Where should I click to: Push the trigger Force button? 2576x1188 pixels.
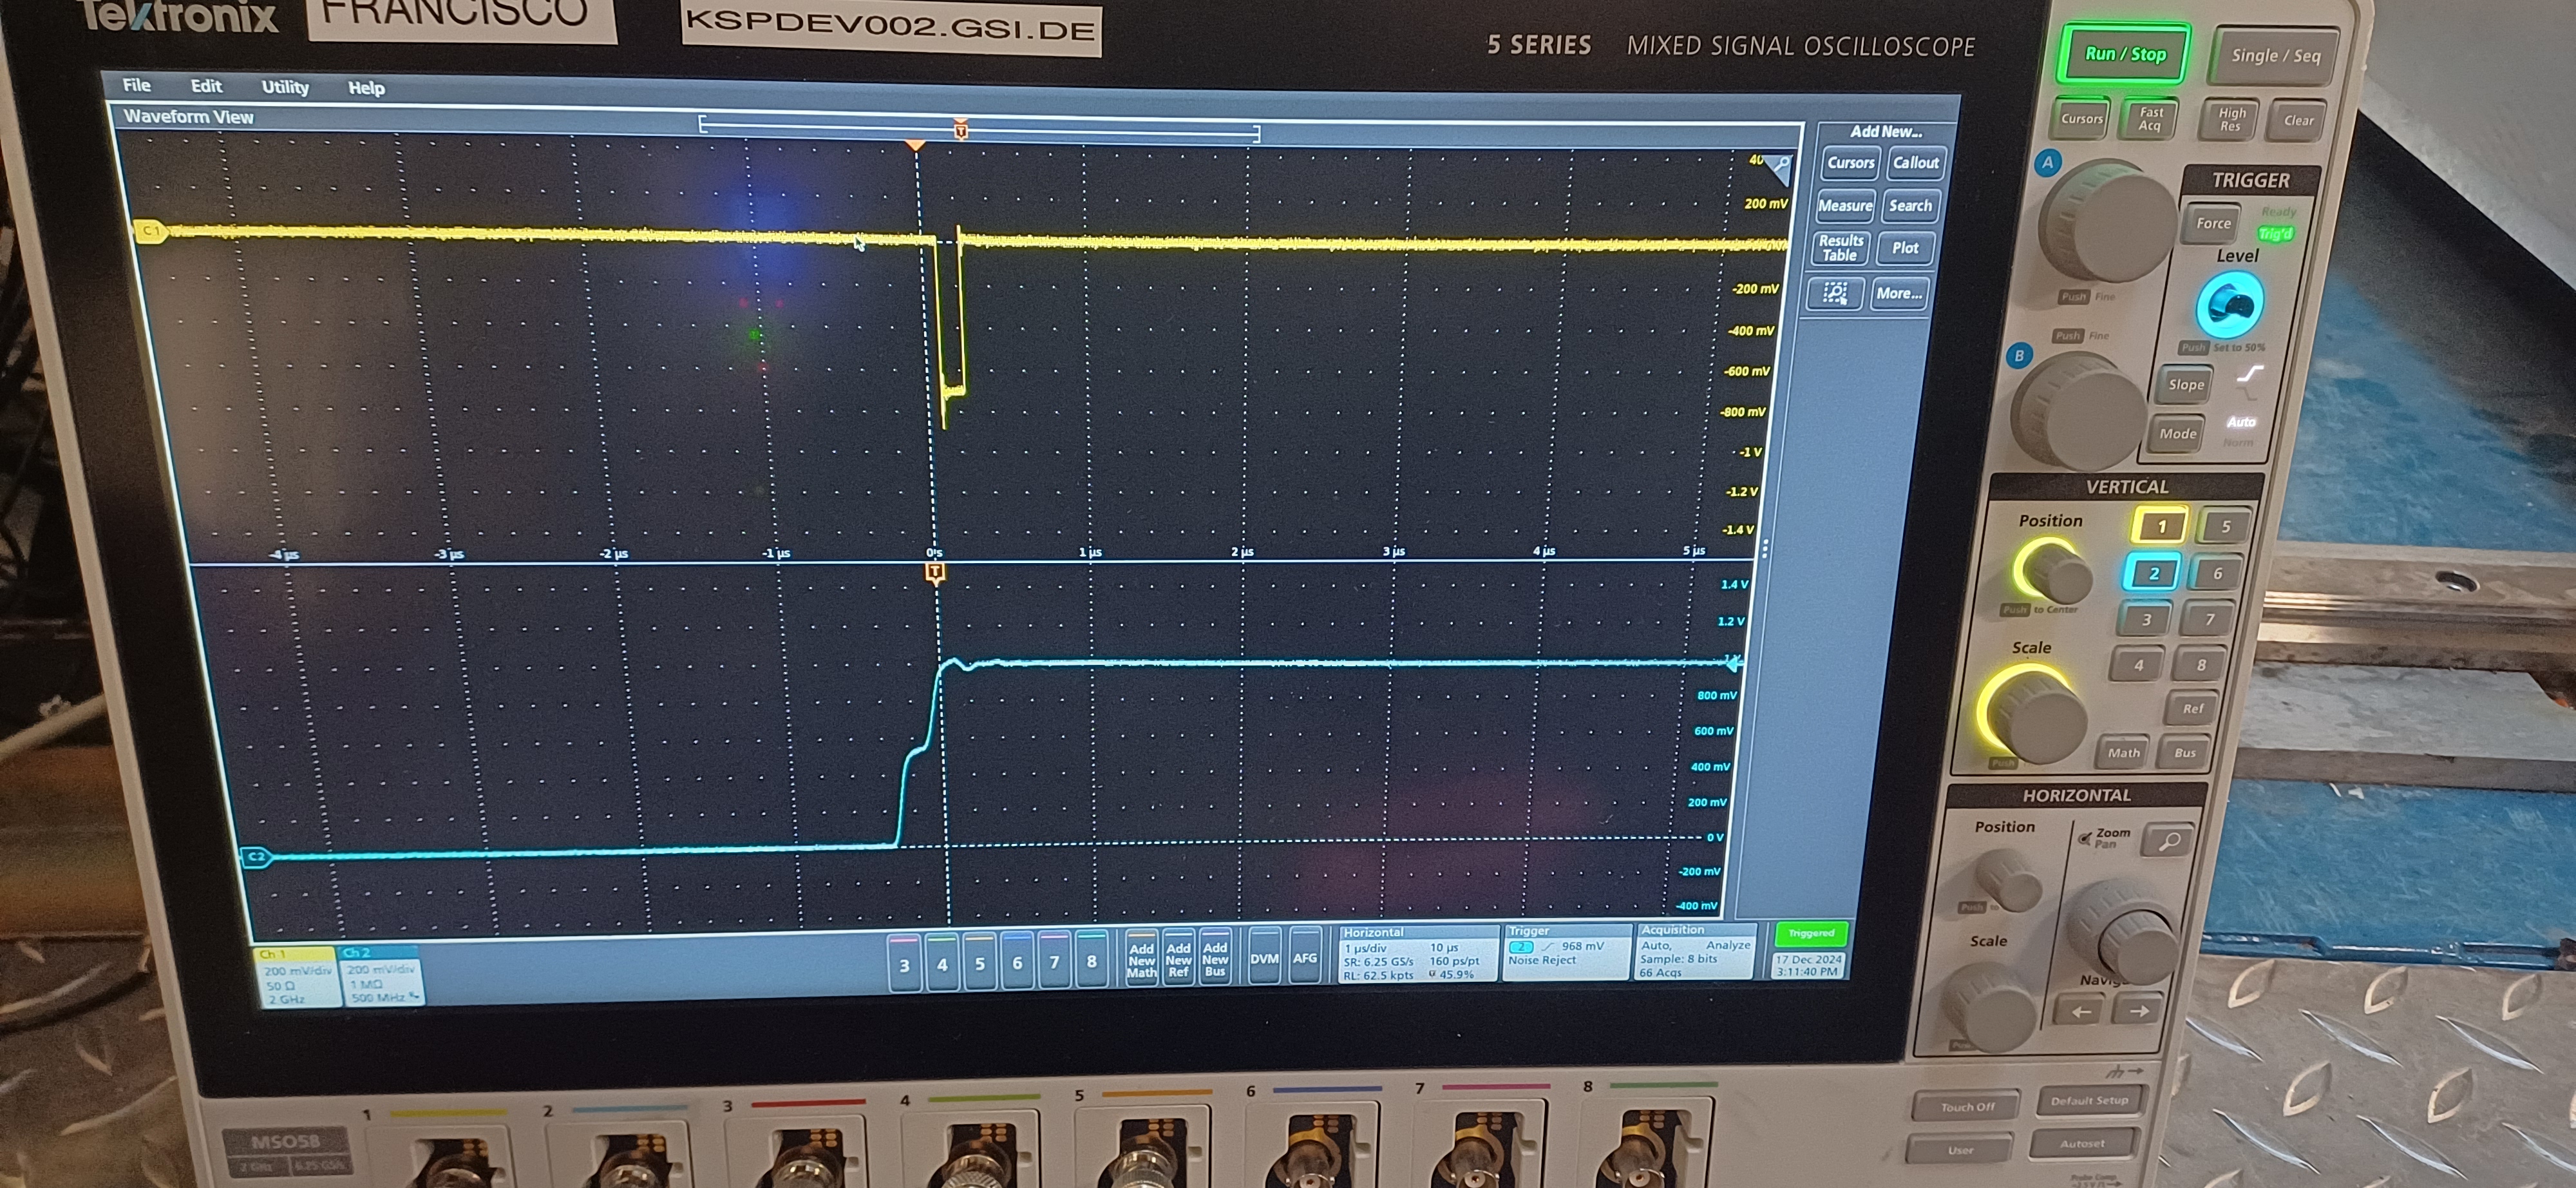tap(2213, 224)
